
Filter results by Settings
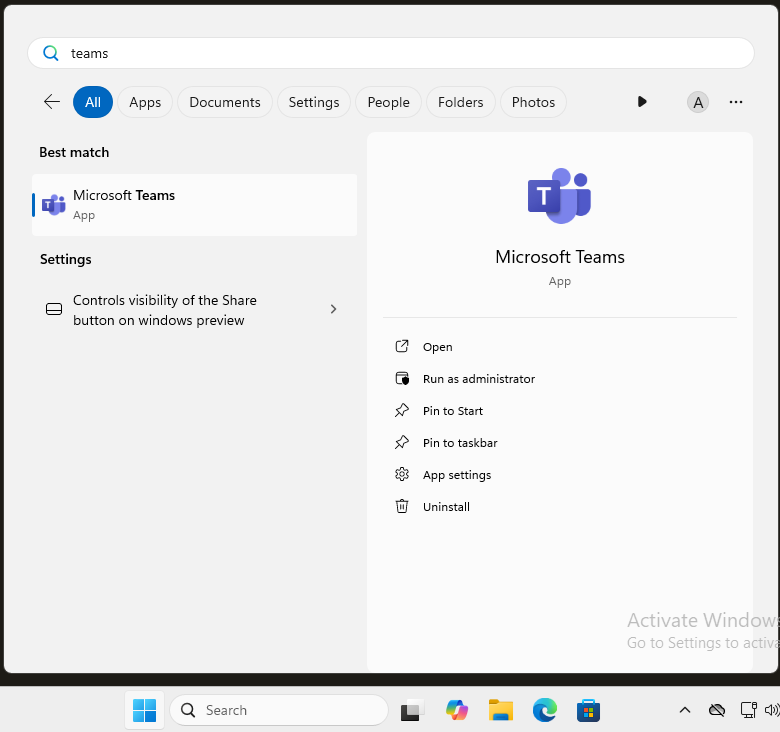point(314,102)
